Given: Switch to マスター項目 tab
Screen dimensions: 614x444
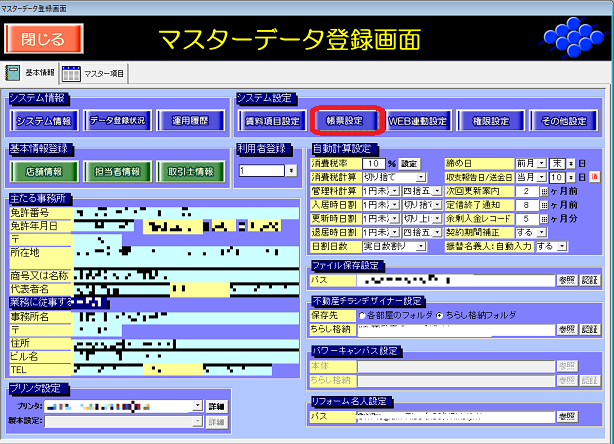Looking at the screenshot, I should [x=96, y=73].
